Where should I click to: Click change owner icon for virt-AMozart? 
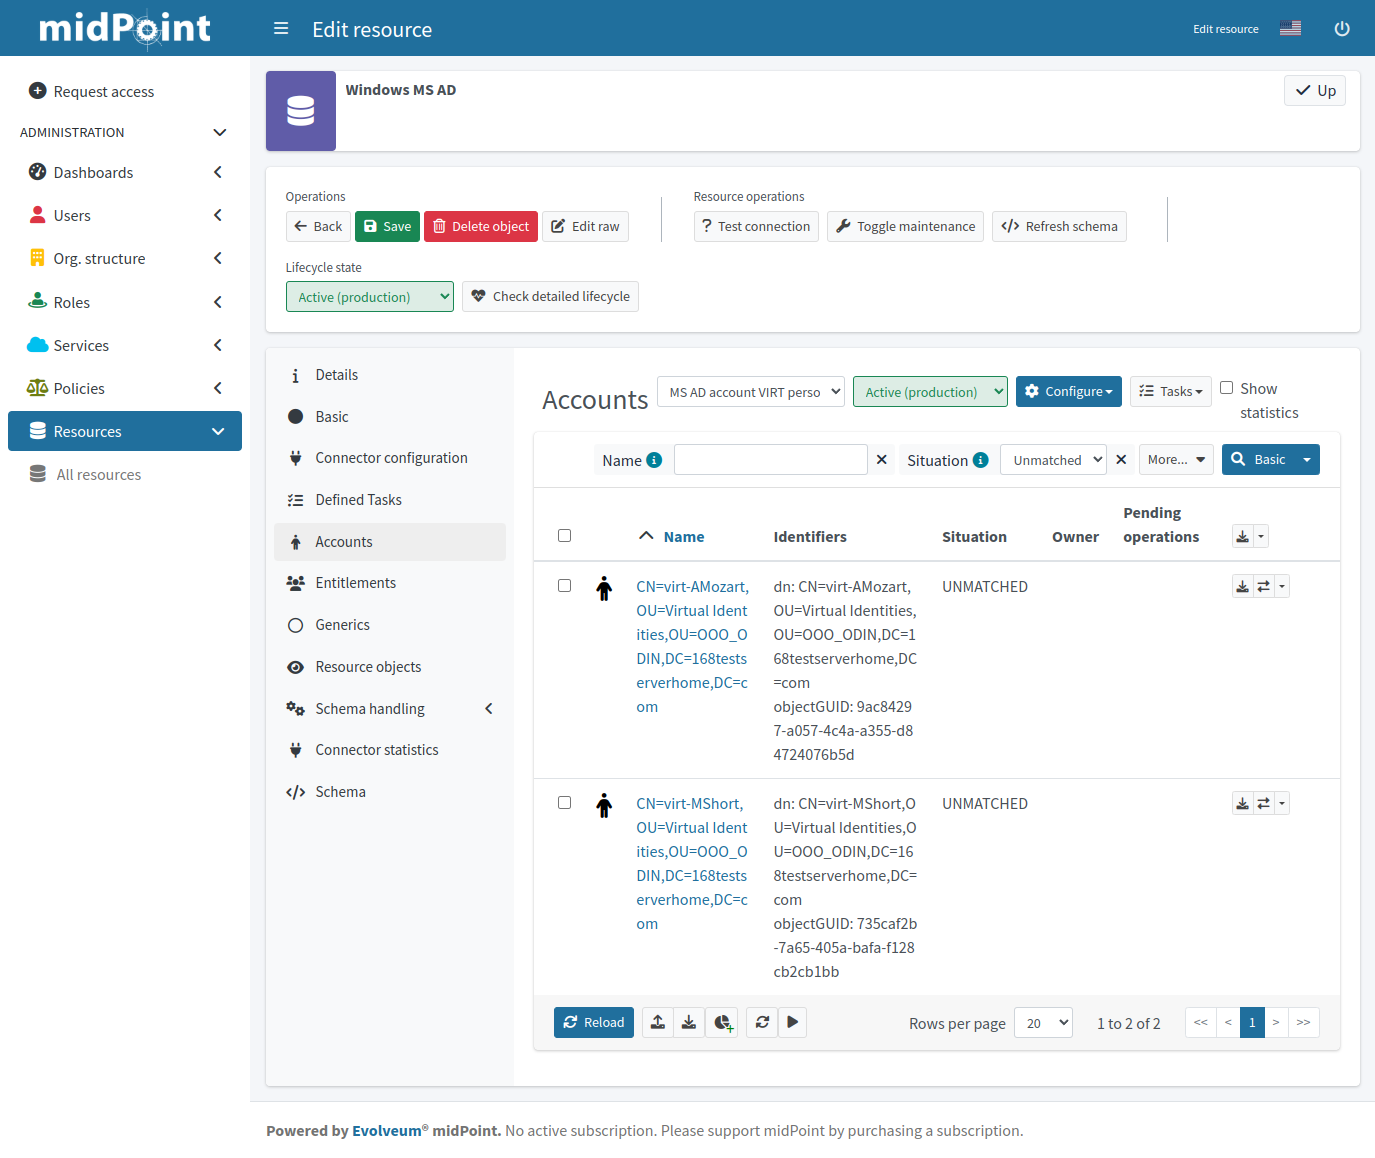pos(1264,587)
